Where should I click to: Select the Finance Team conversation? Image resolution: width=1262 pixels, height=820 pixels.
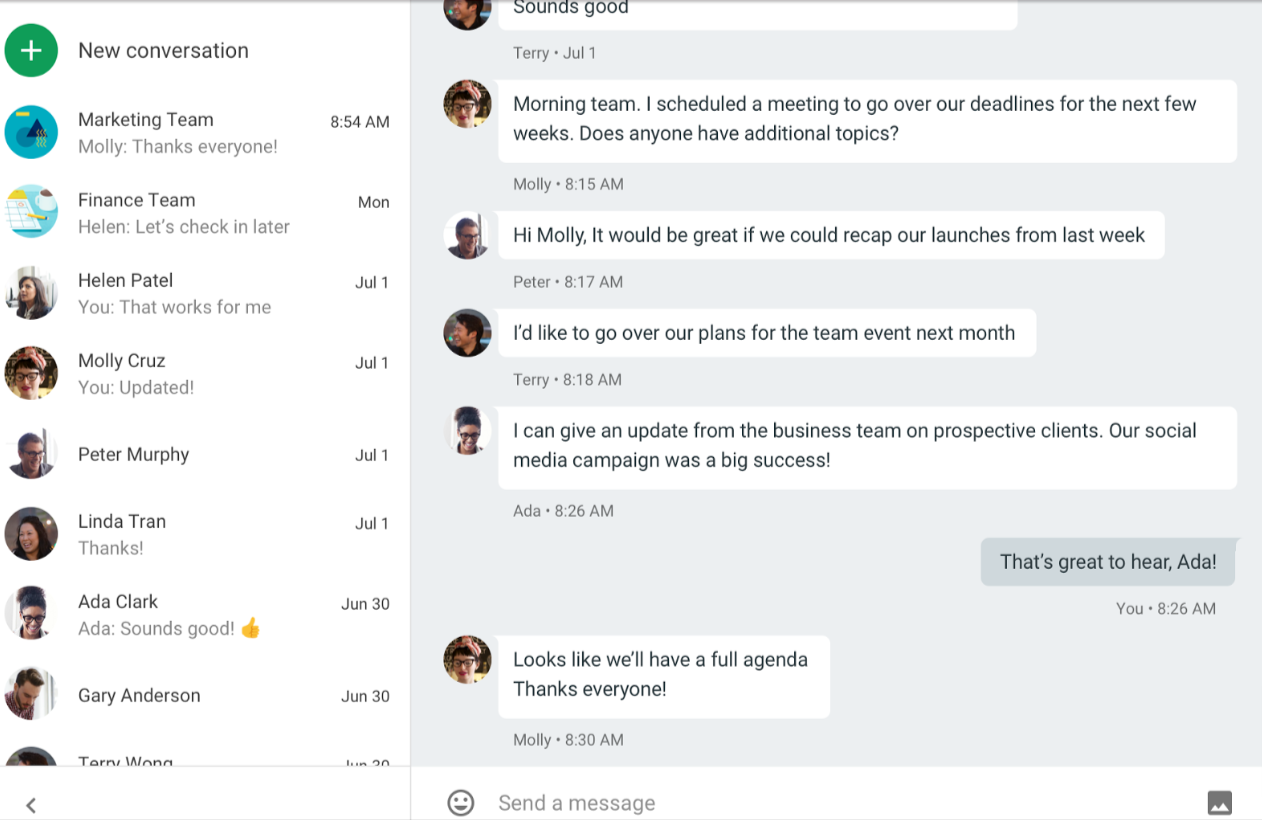pos(200,213)
